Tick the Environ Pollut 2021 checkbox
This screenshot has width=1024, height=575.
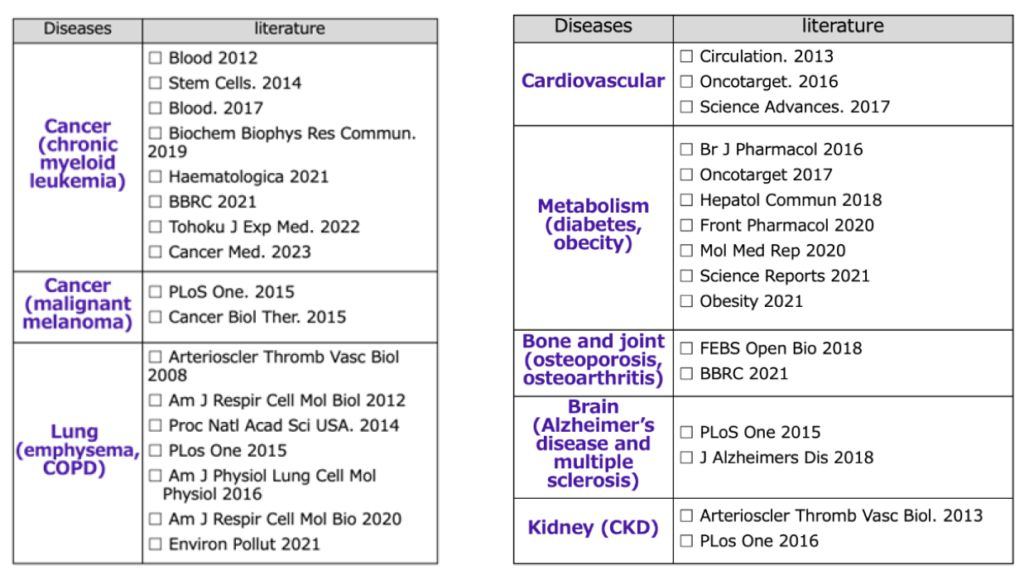[155, 544]
